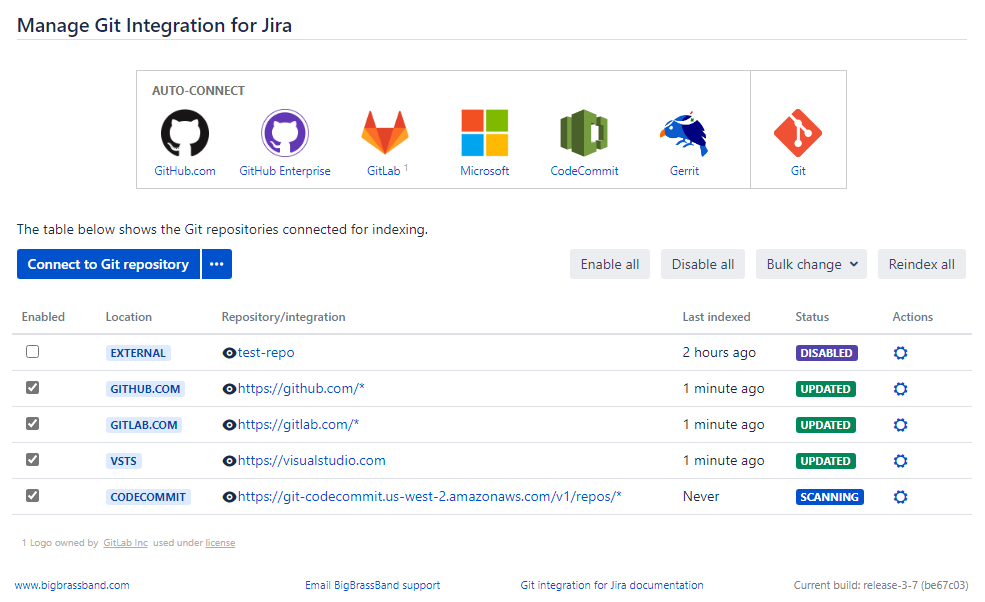Open the https://visualstudio.com integration link

tap(312, 460)
